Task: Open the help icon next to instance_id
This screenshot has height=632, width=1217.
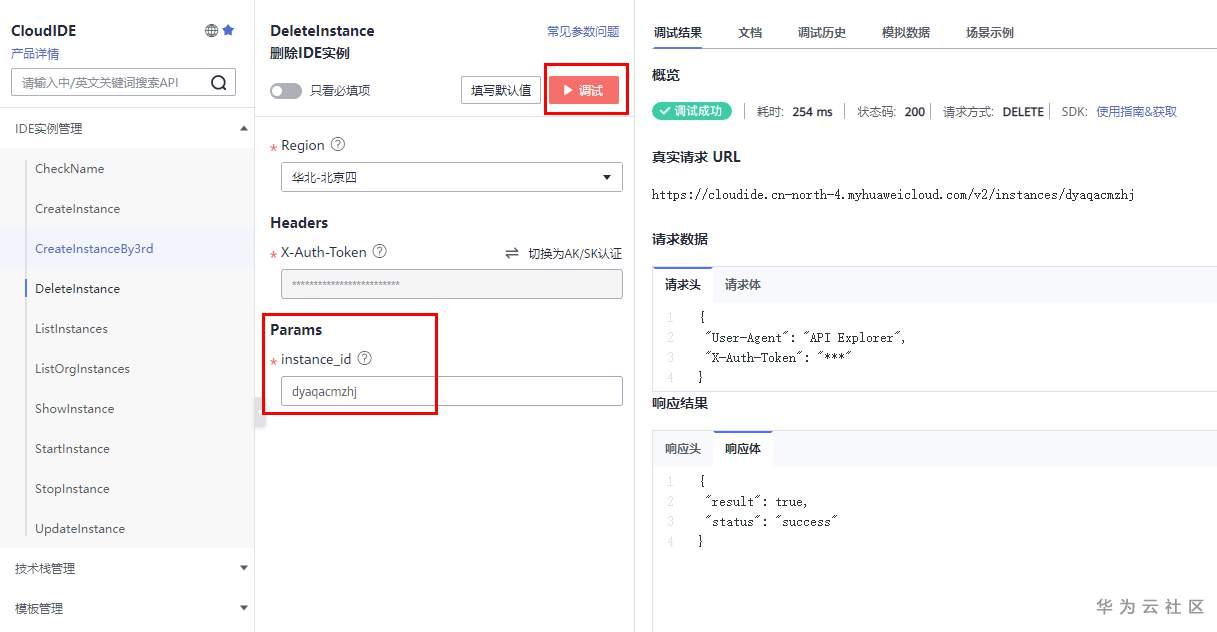Action: [365, 358]
